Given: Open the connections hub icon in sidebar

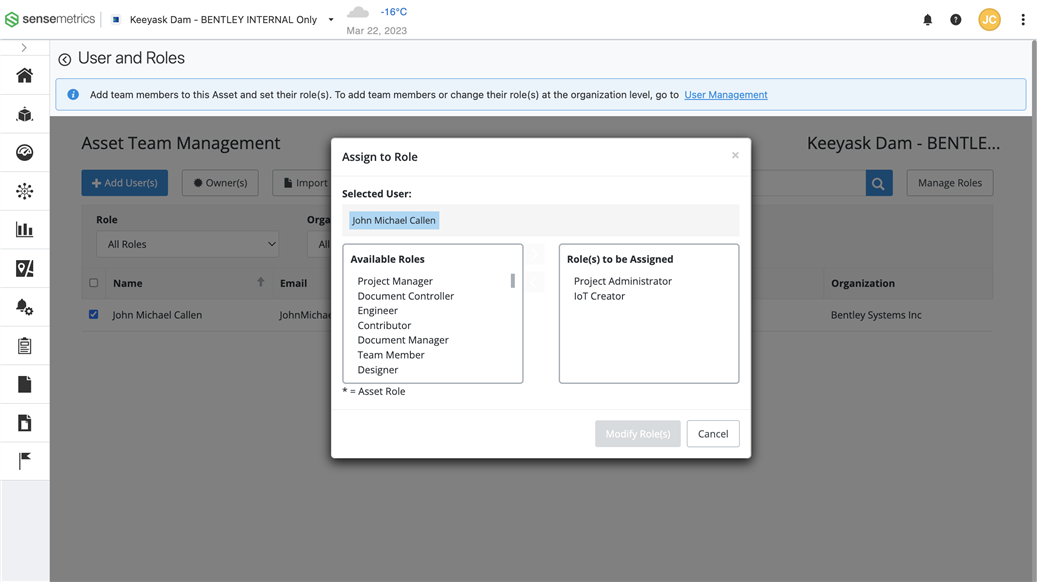Looking at the screenshot, I should (x=25, y=189).
